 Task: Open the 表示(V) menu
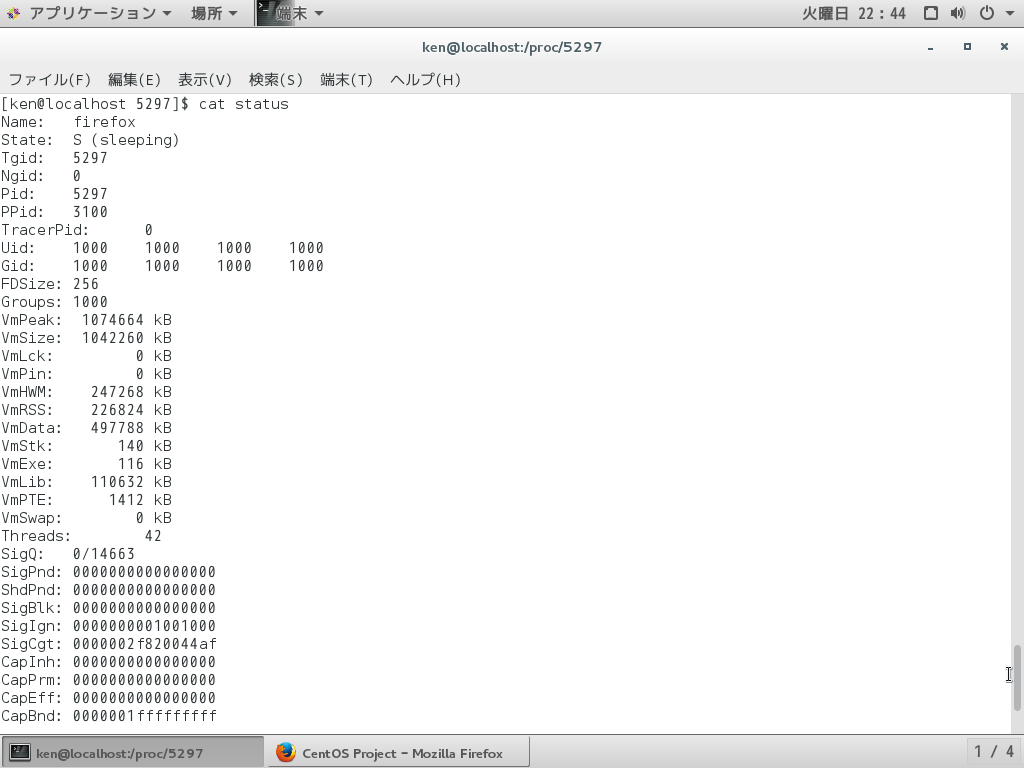(x=205, y=80)
